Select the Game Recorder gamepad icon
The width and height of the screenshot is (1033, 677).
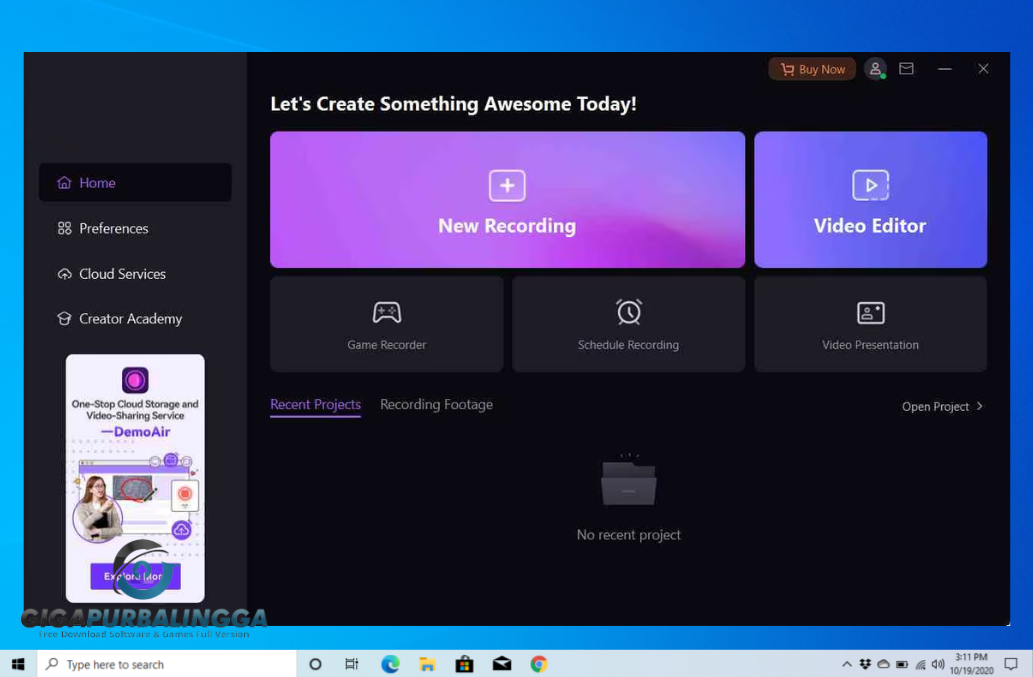[x=387, y=311]
